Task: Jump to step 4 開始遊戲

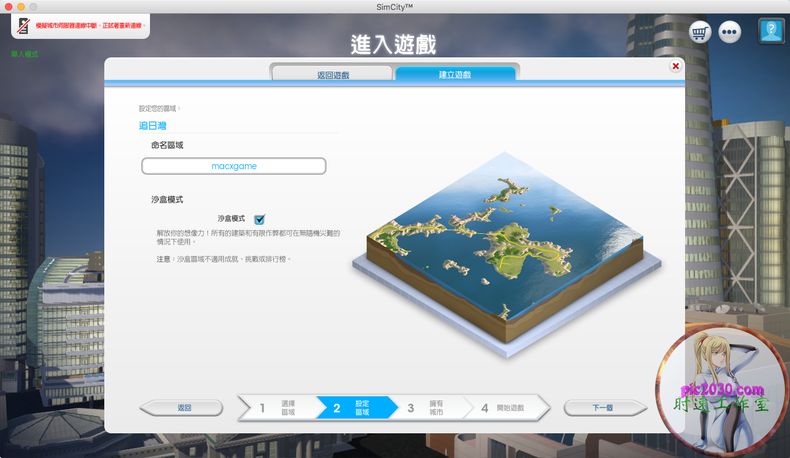Action: click(x=505, y=408)
